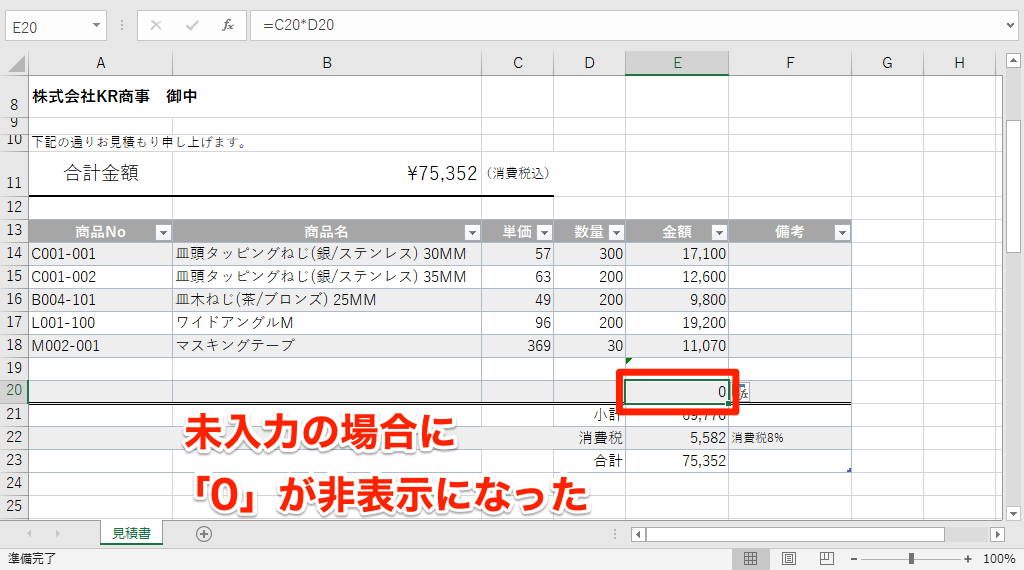Image resolution: width=1024 pixels, height=570 pixels.
Task: Click the vertical scrollbar thumb
Action: 1013,187
